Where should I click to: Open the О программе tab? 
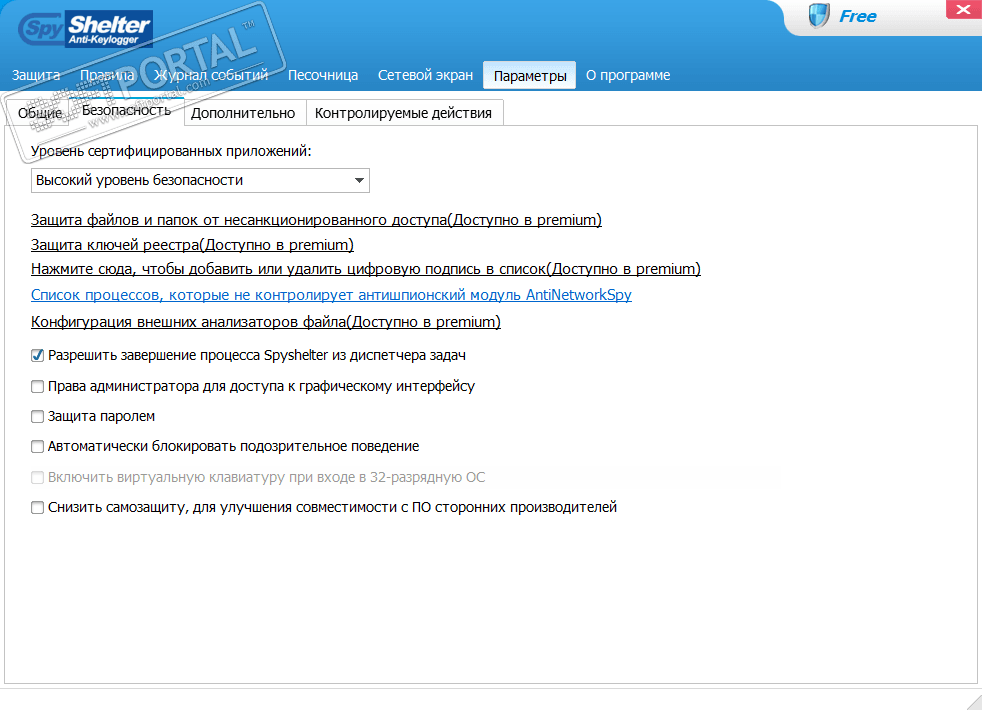(628, 75)
